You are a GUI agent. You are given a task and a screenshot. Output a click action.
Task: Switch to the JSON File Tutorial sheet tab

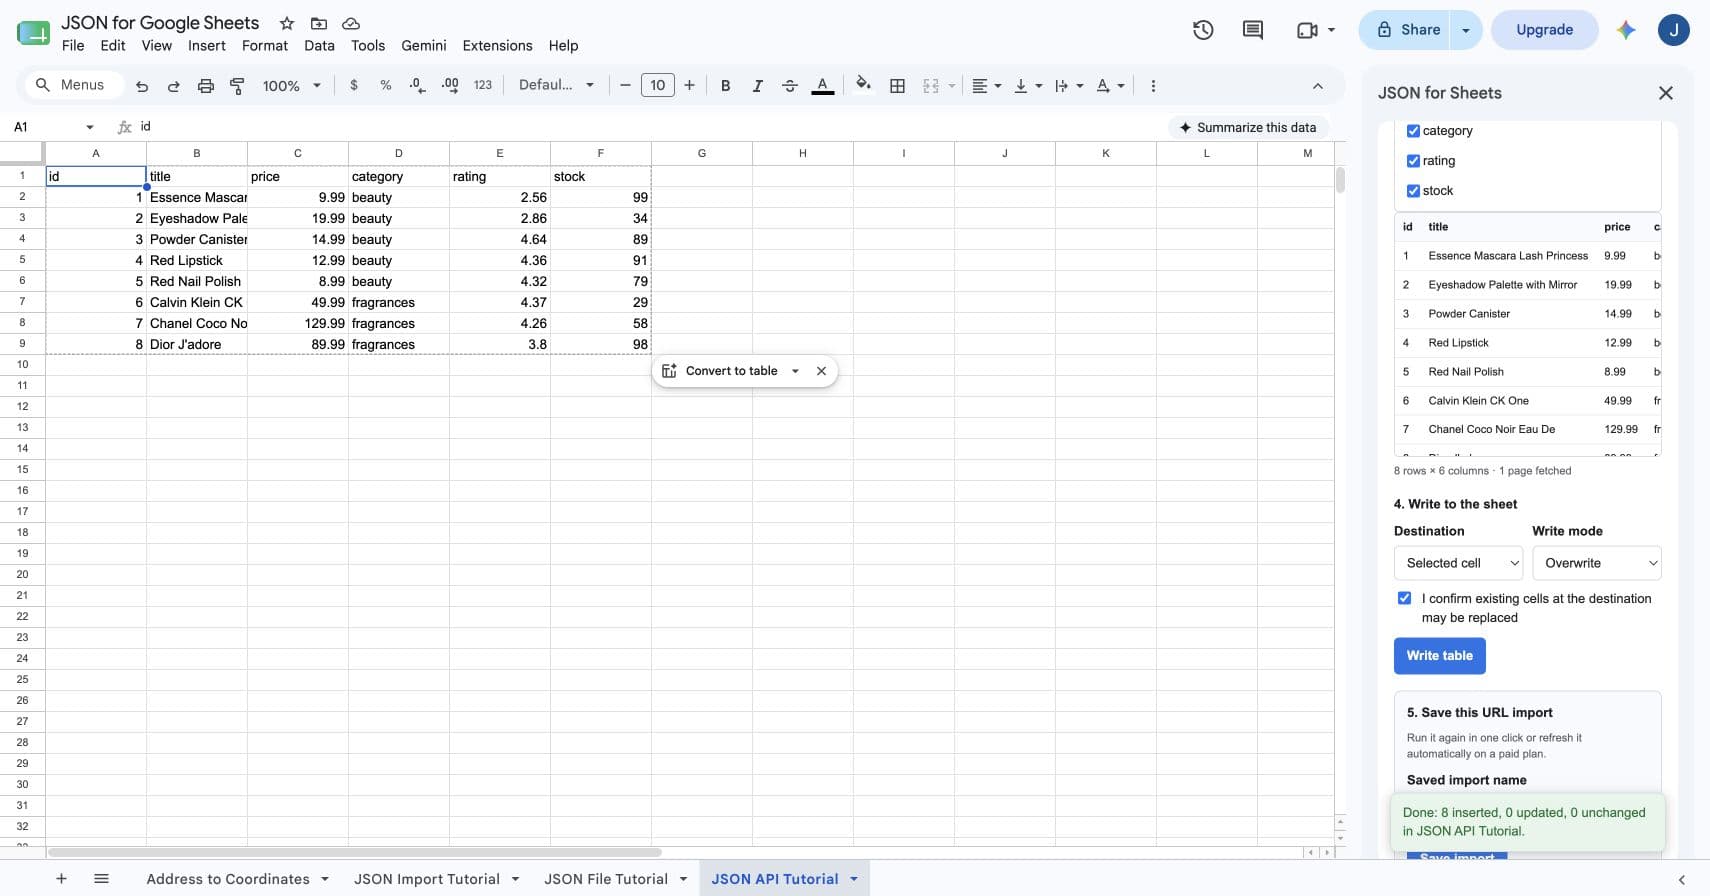click(606, 879)
